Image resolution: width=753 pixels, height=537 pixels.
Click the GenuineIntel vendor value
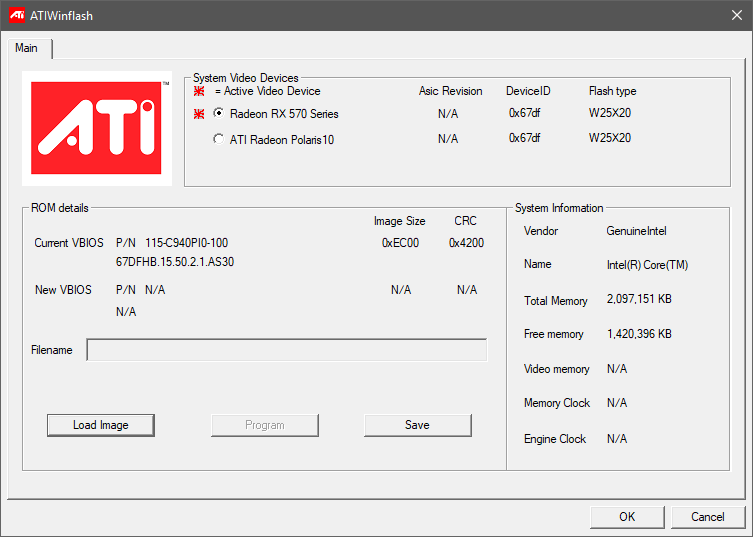[x=636, y=231]
